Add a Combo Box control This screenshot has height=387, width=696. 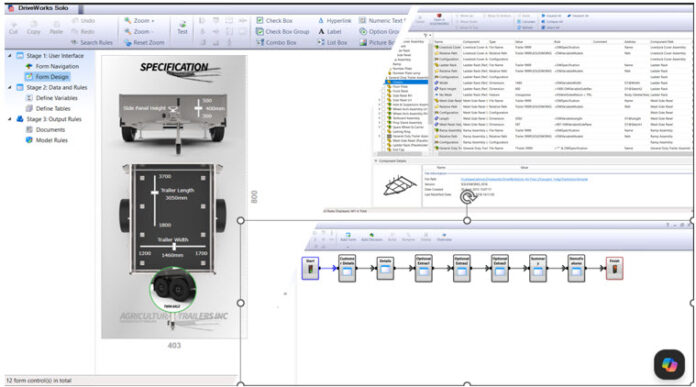[276, 43]
